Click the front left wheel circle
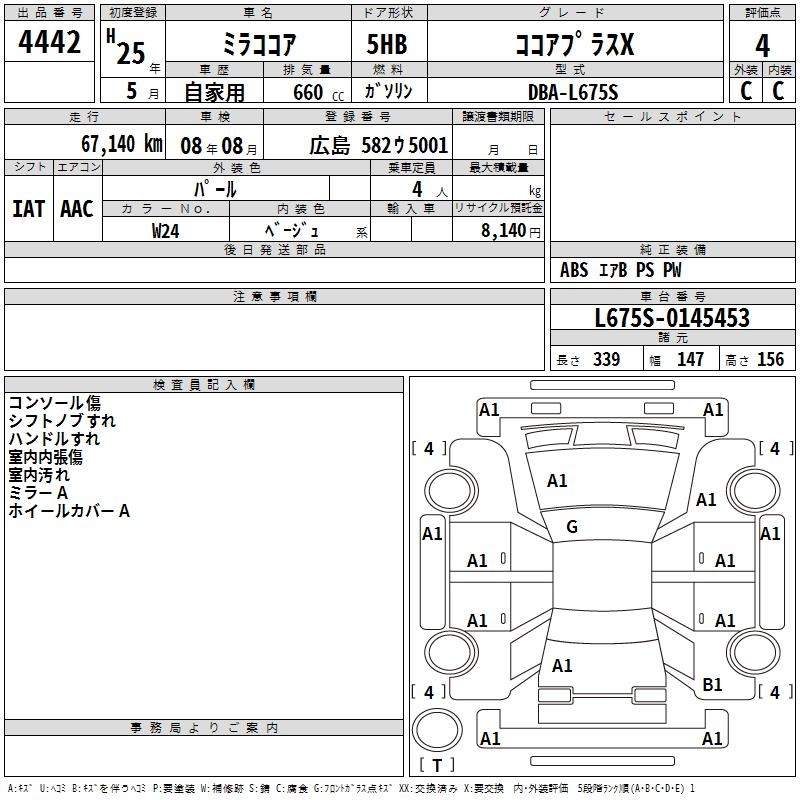 point(451,491)
